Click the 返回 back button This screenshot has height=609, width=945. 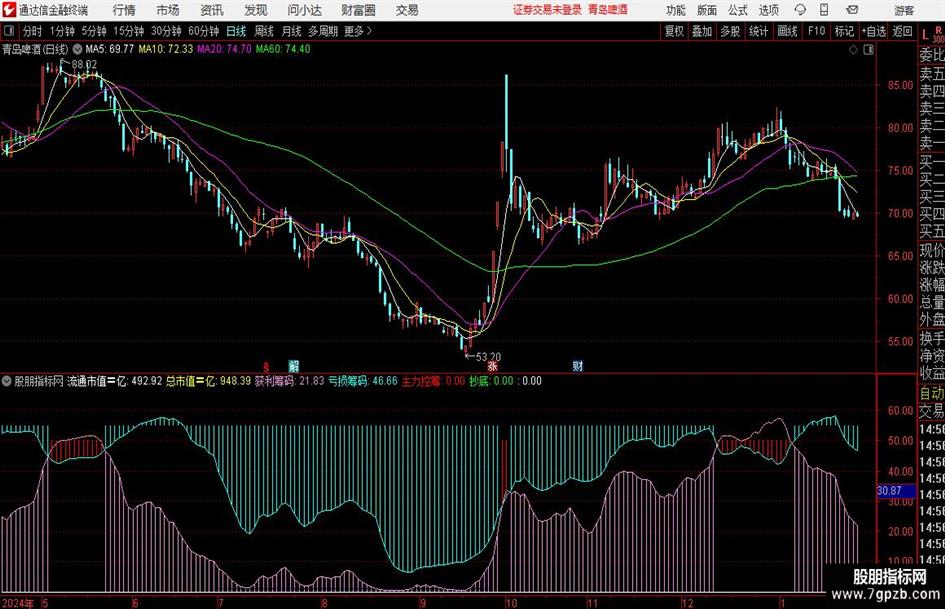[x=902, y=31]
